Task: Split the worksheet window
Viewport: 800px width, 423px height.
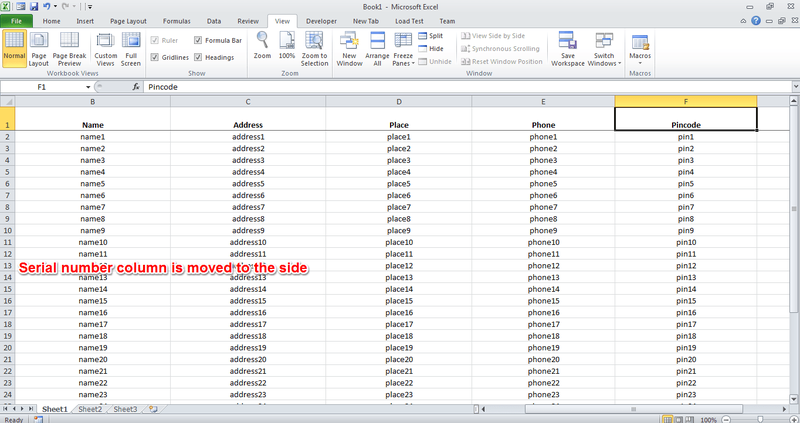Action: tap(431, 36)
